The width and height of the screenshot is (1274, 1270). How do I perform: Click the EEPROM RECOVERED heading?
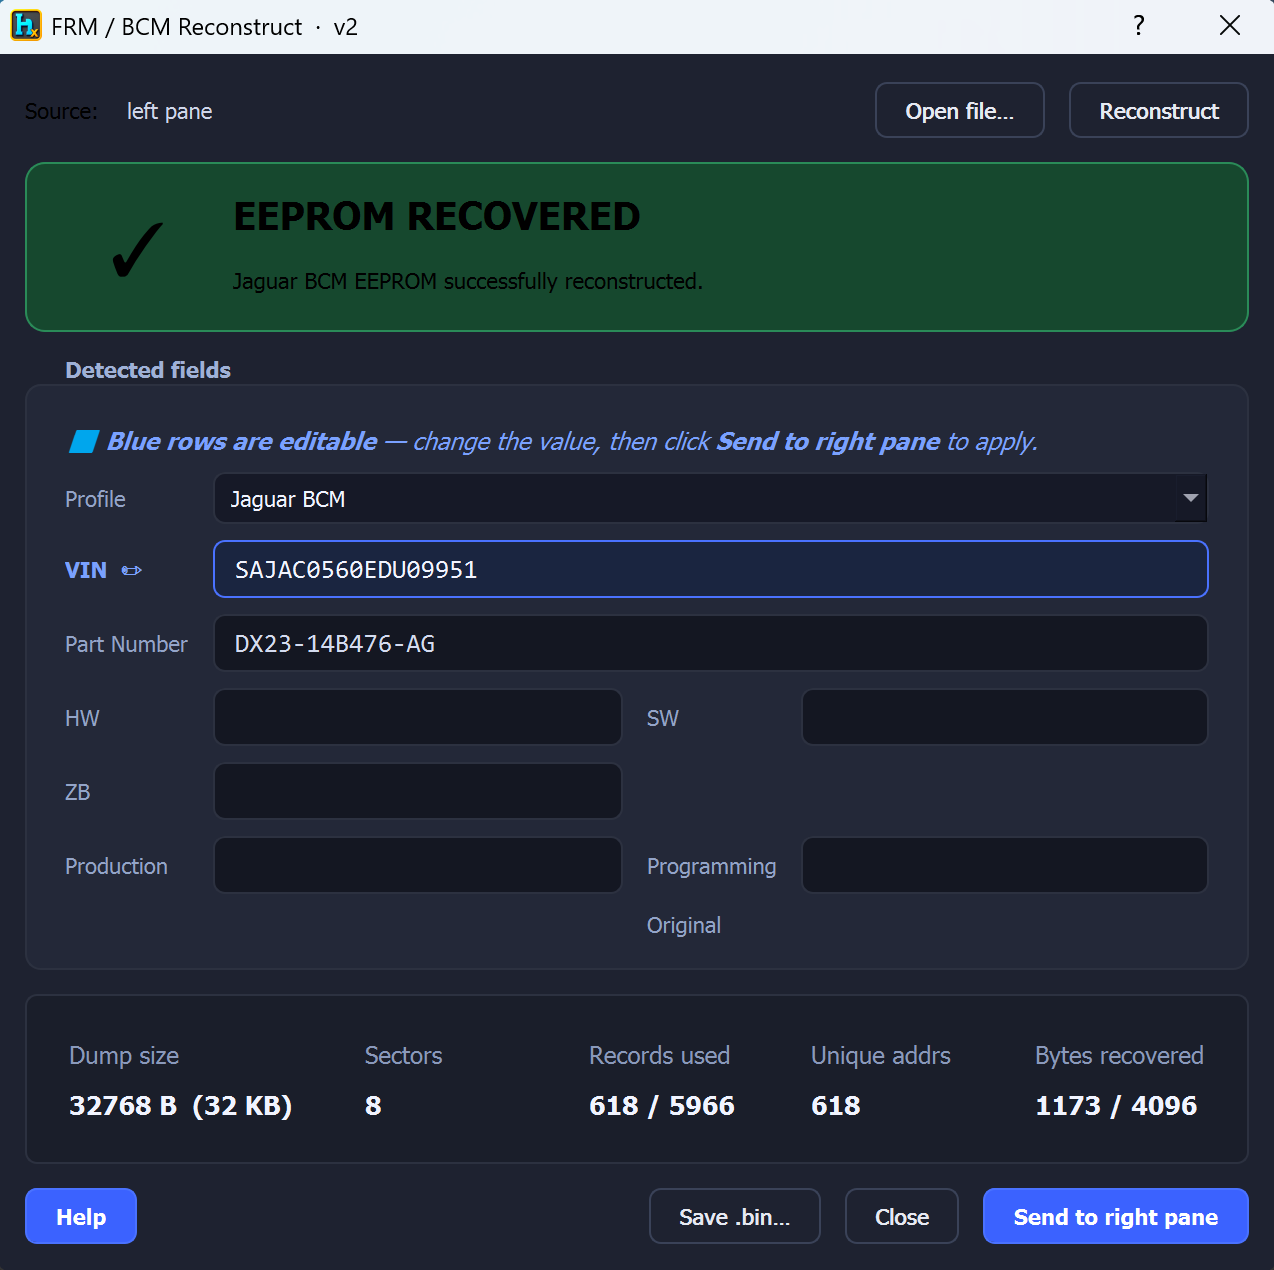coord(437,216)
